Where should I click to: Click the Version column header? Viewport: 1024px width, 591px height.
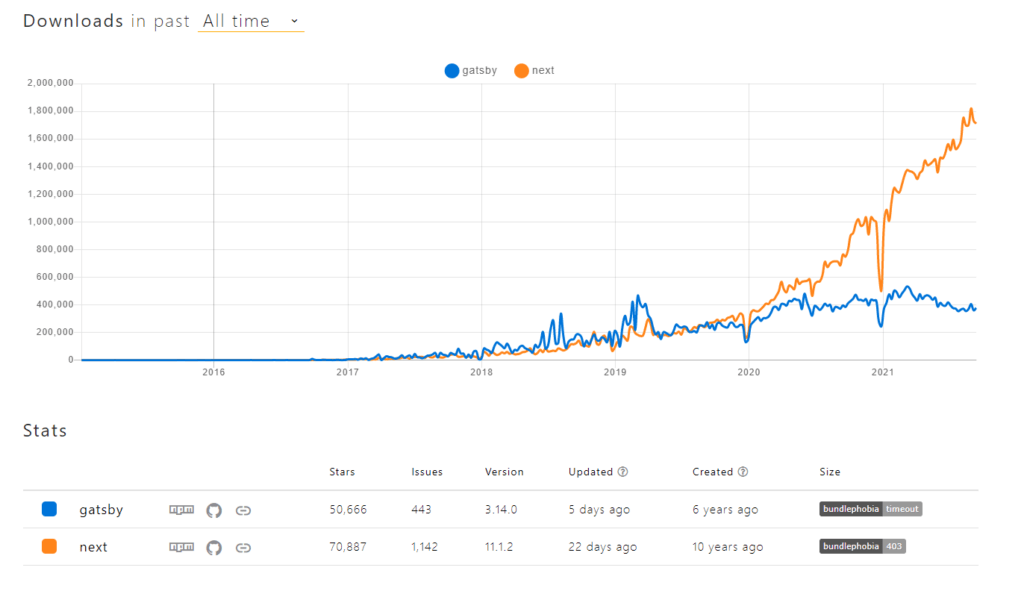tap(504, 471)
